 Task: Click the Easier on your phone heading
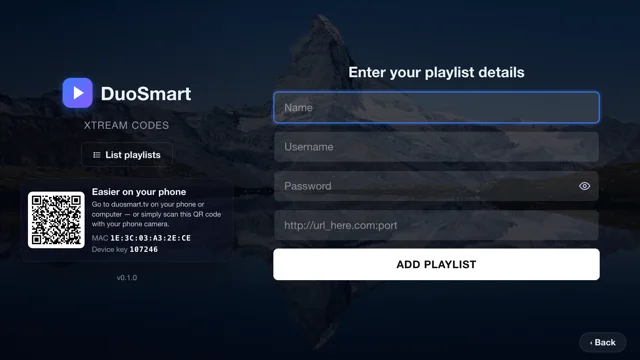point(139,192)
